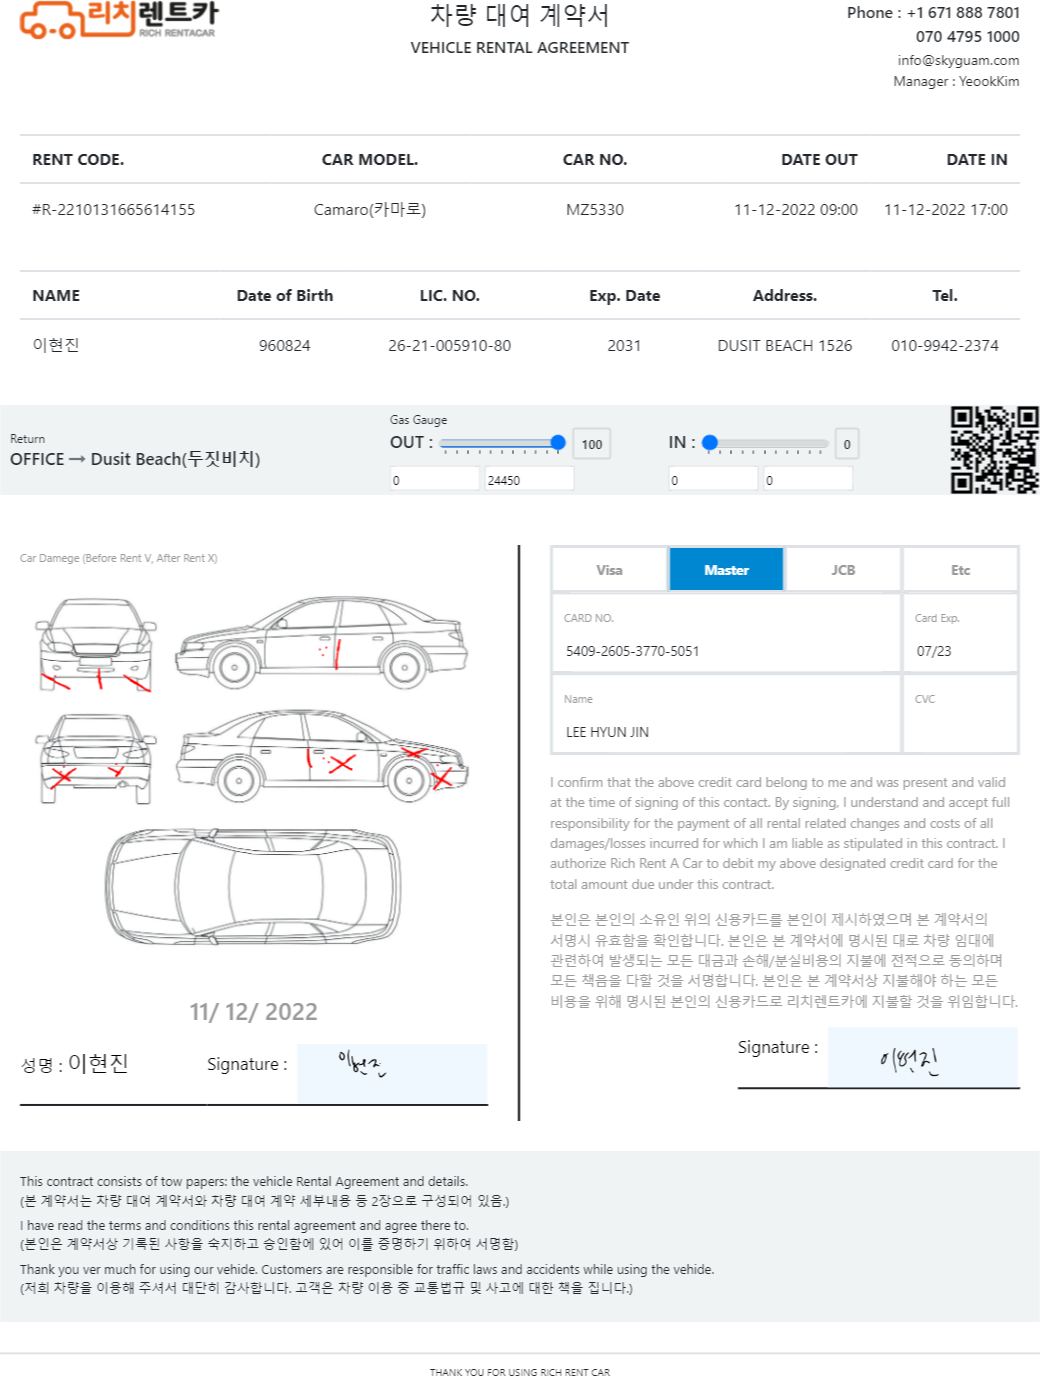Click the Rich Rentacar logo
The image size is (1040, 1379).
[x=118, y=20]
